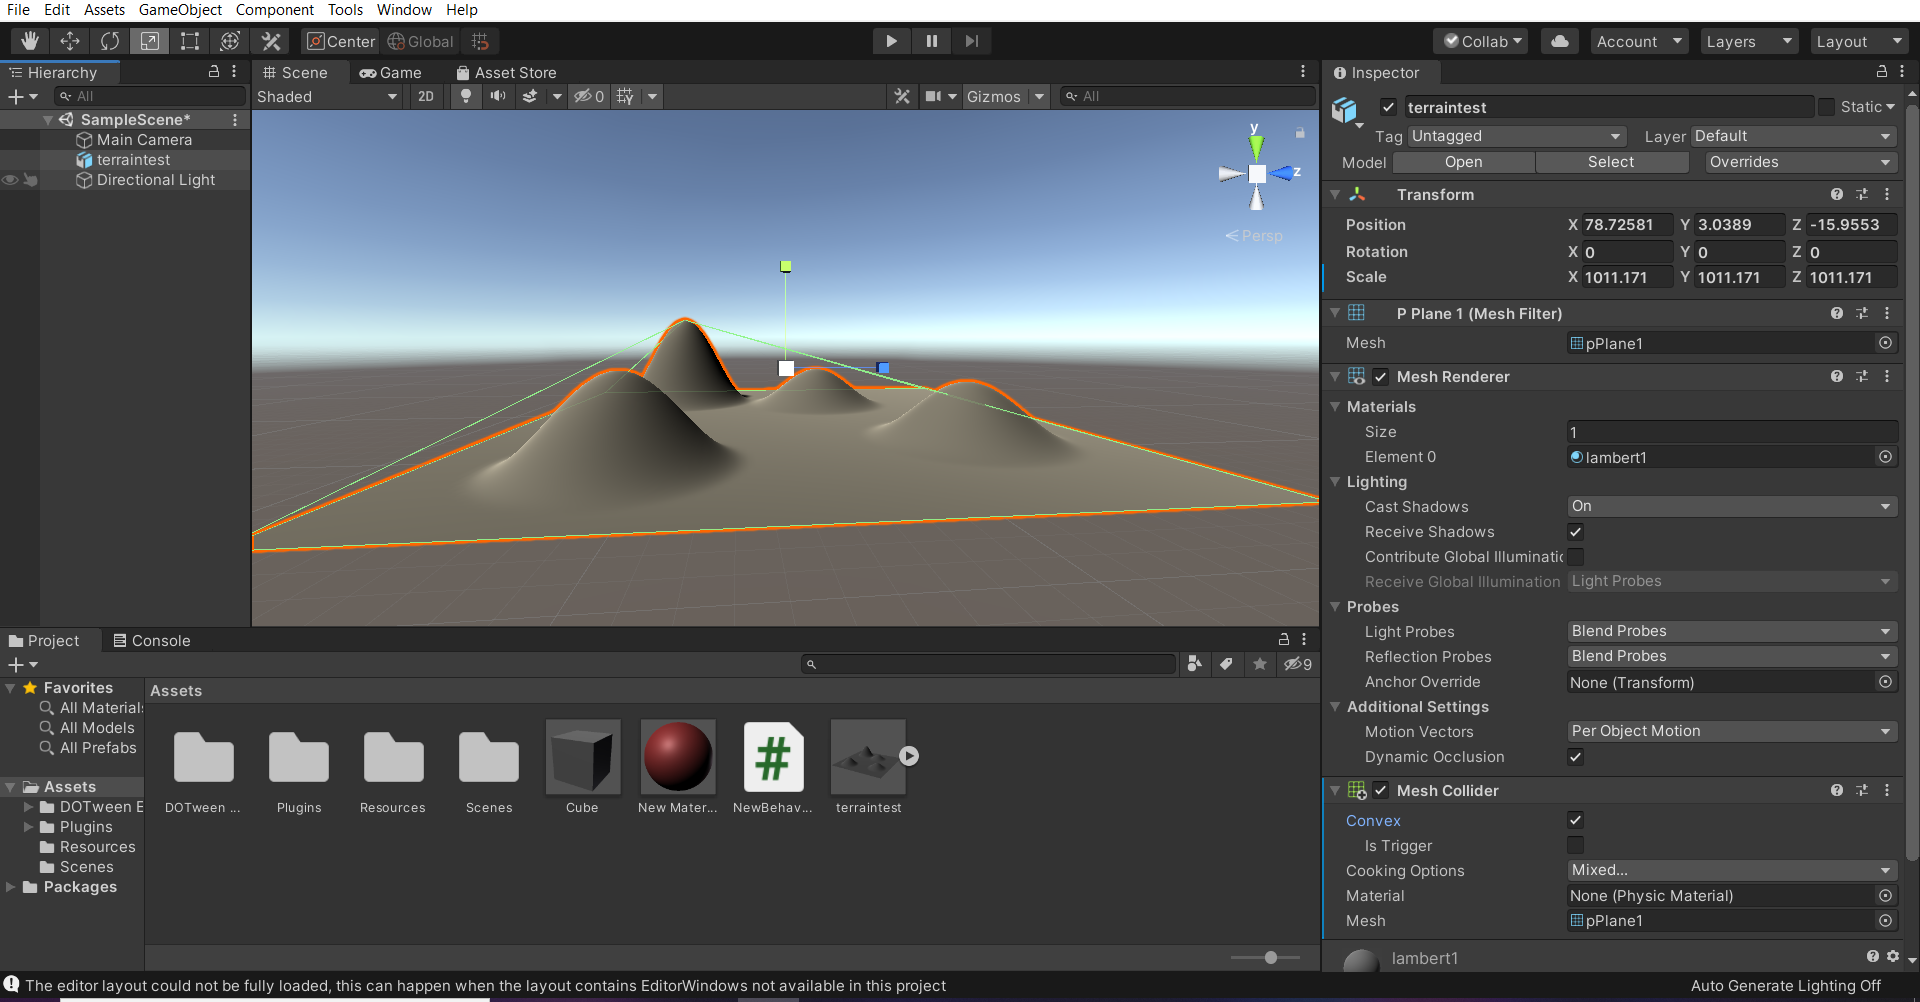Select the combined Transform tool

pos(230,41)
